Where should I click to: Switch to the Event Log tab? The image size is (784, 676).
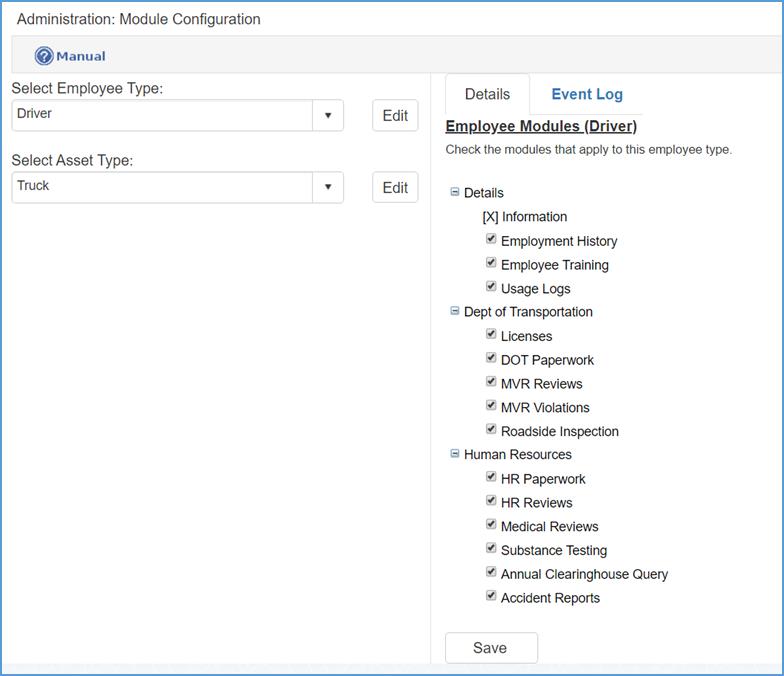coord(587,94)
